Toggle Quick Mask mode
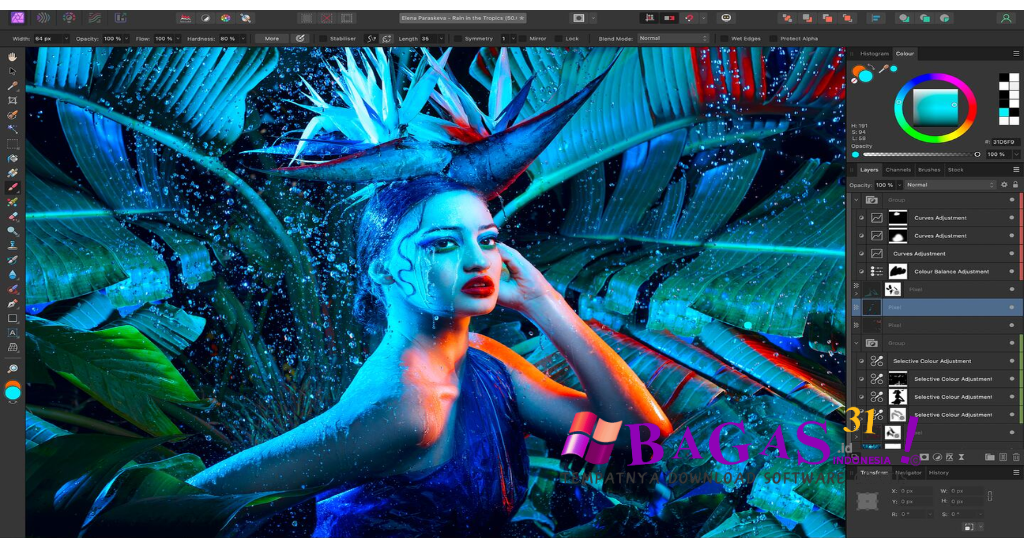 (x=579, y=18)
